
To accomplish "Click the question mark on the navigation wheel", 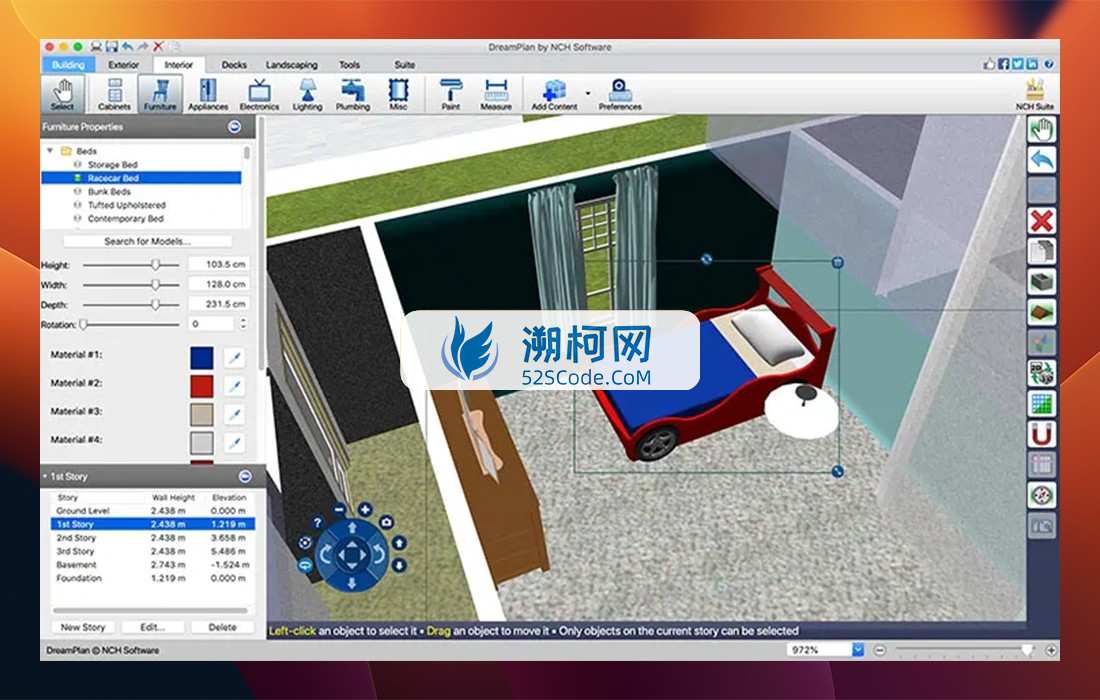I will click(x=317, y=523).
